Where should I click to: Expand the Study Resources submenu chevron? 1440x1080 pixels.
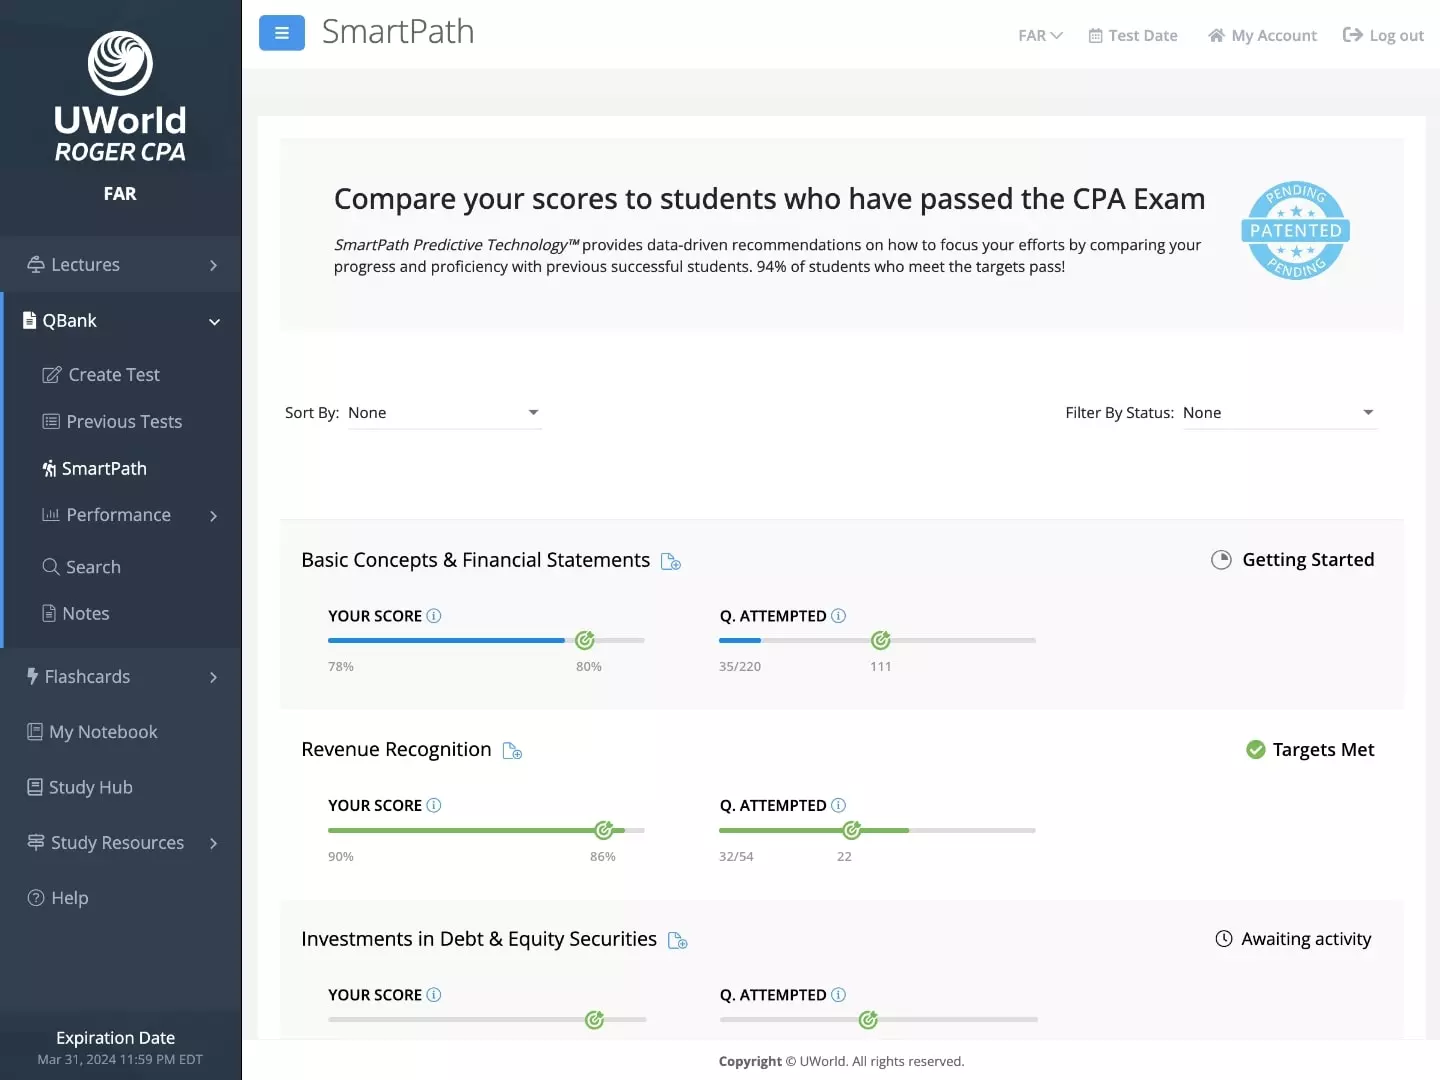coord(213,844)
